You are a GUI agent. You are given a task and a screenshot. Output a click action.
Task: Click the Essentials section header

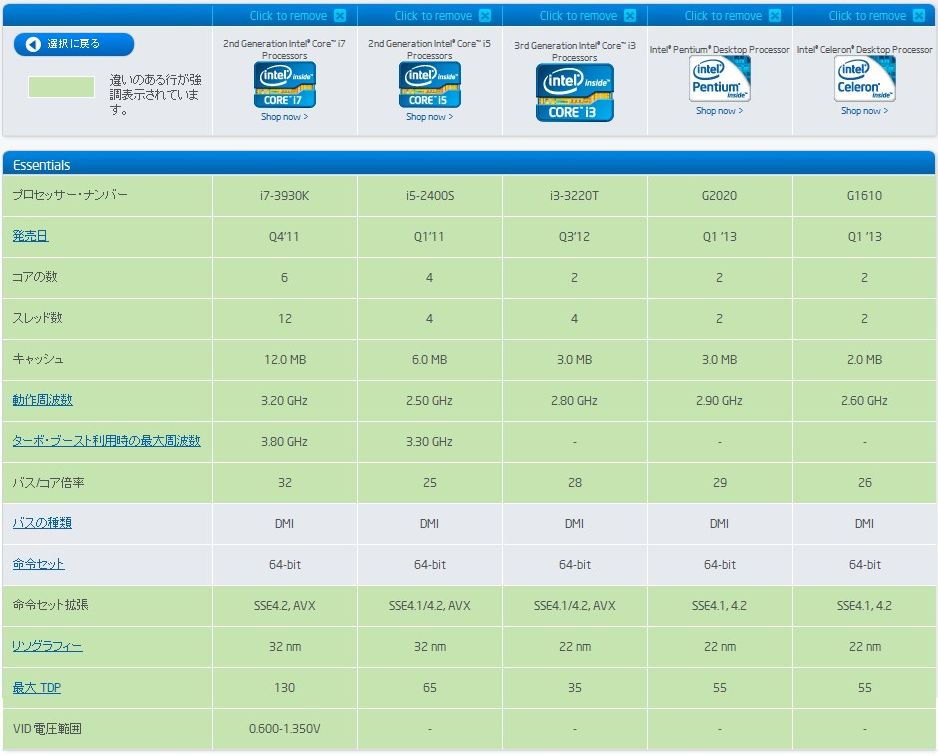[x=468, y=163]
